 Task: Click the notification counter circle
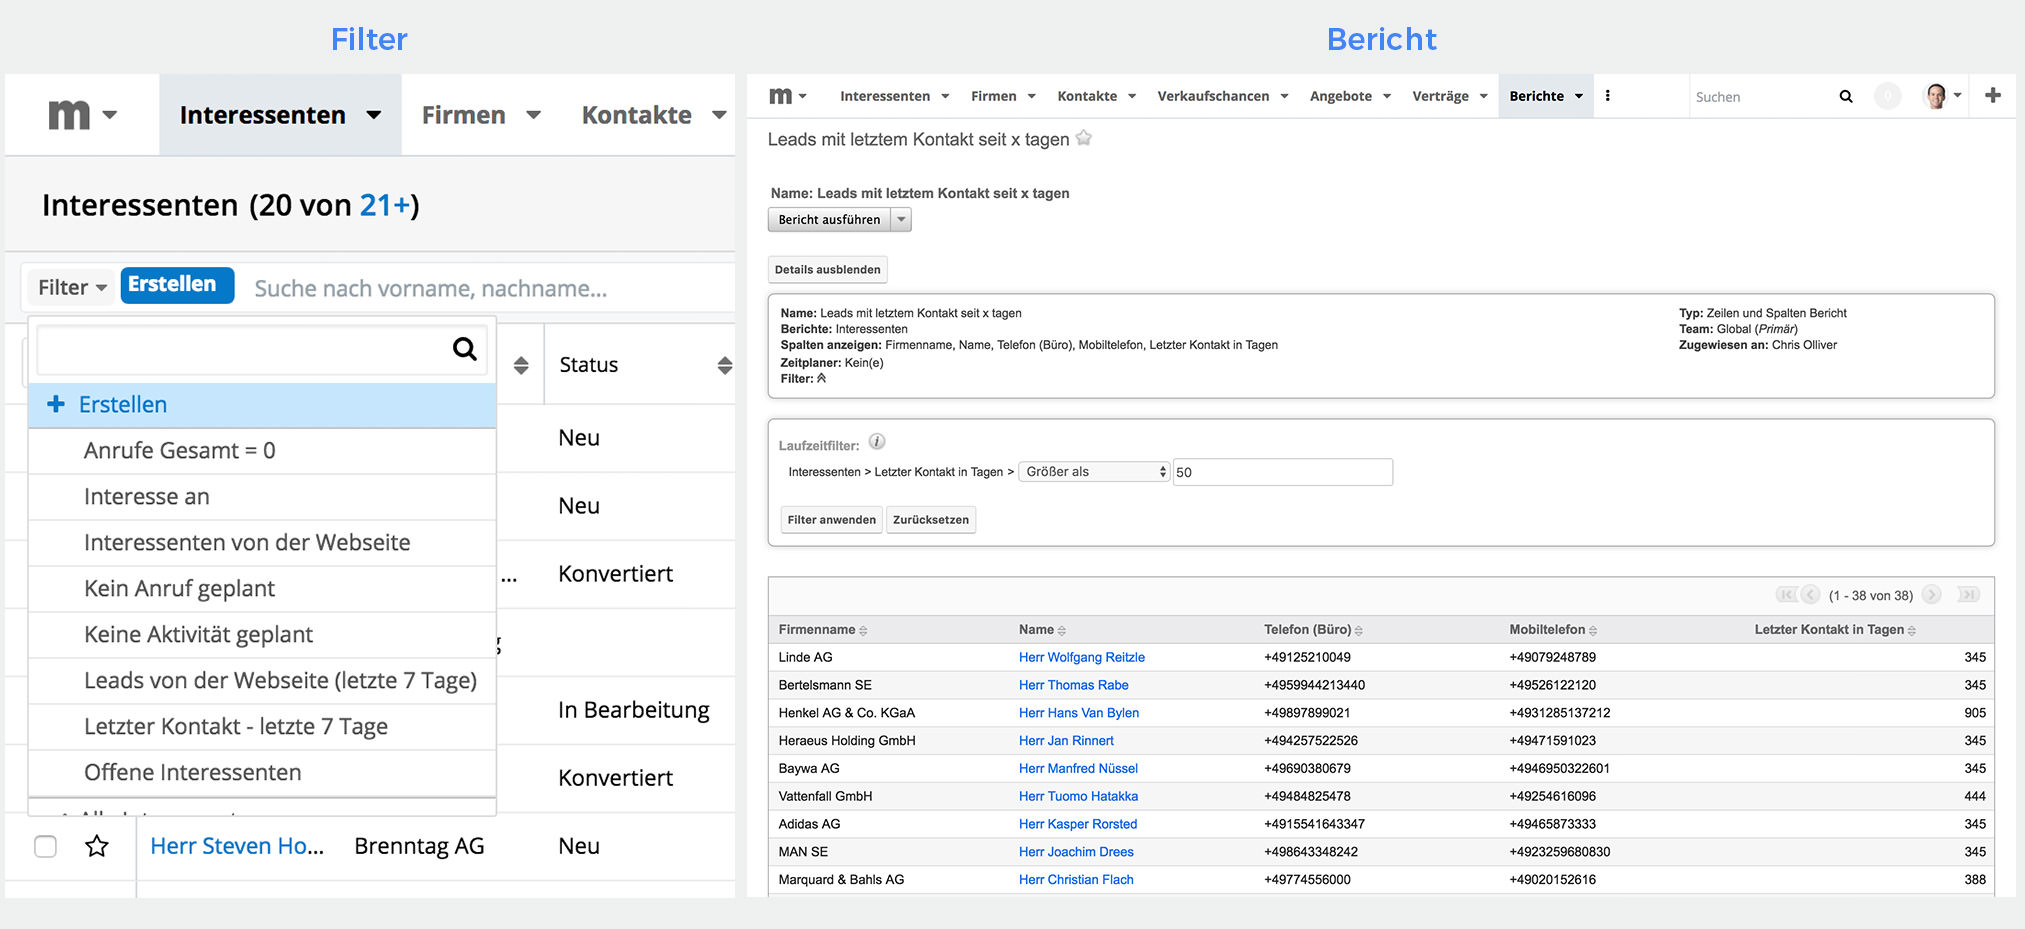point(1888,96)
